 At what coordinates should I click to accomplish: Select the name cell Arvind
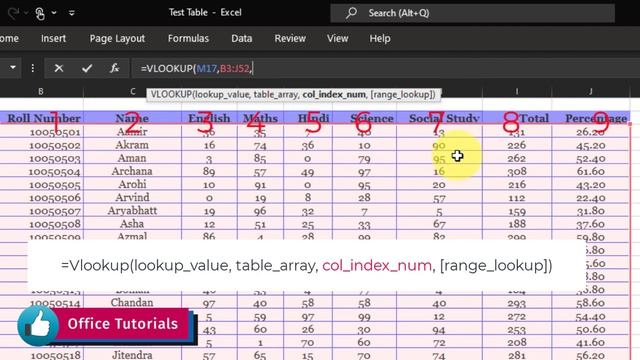point(132,198)
